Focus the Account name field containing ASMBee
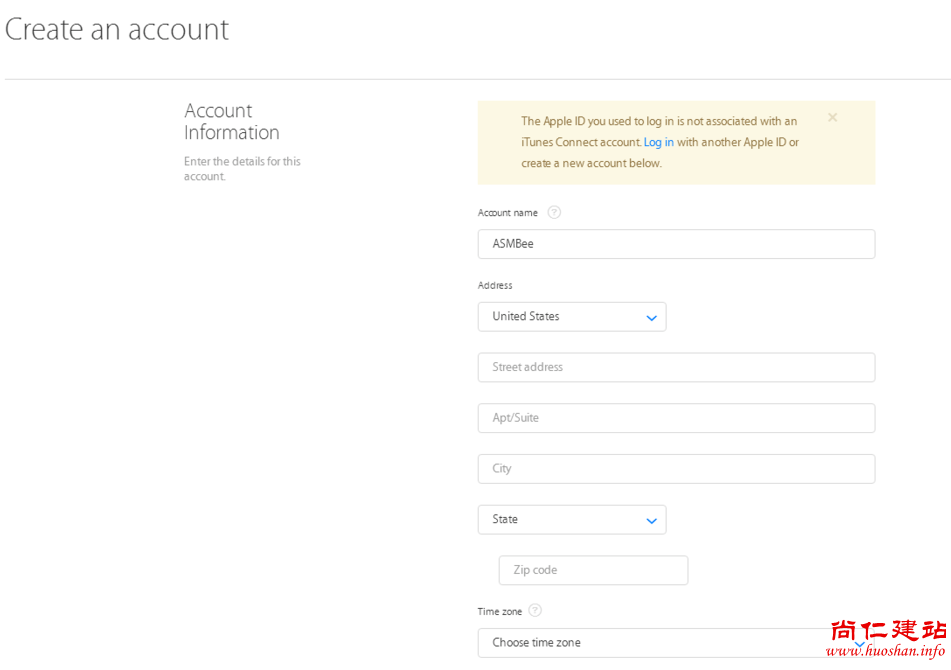The height and width of the screenshot is (670, 951). [x=676, y=244]
